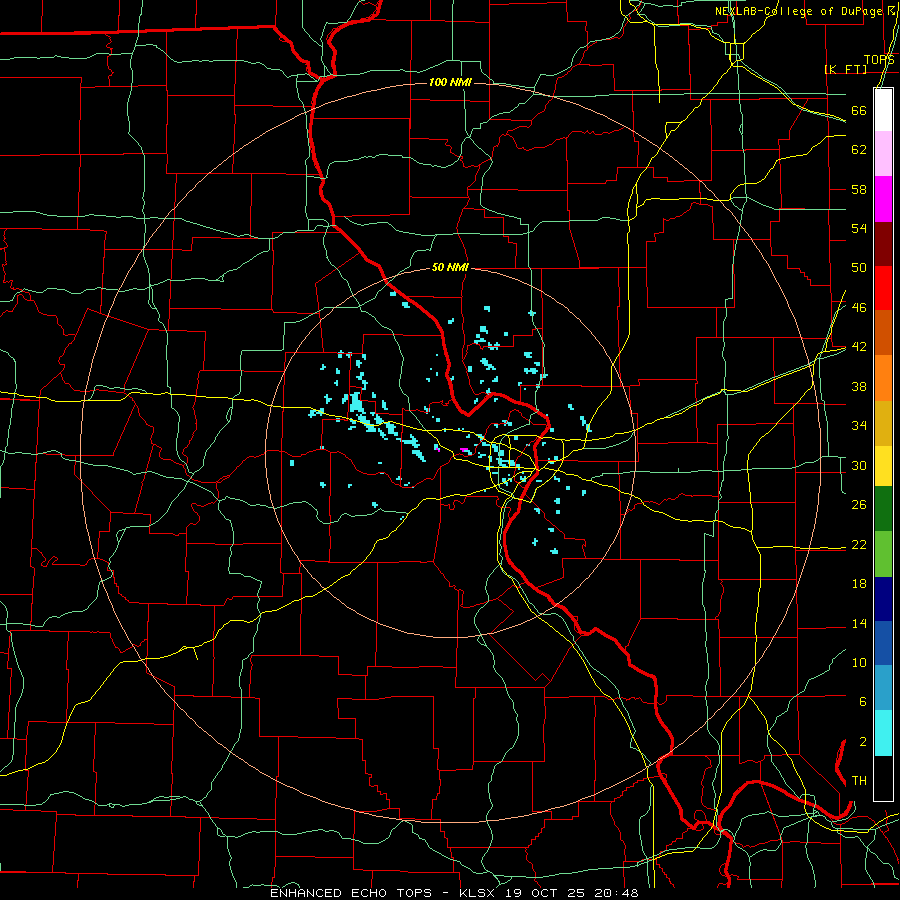Click the white 66 kft color swatch
The height and width of the screenshot is (900, 900).
[883, 110]
